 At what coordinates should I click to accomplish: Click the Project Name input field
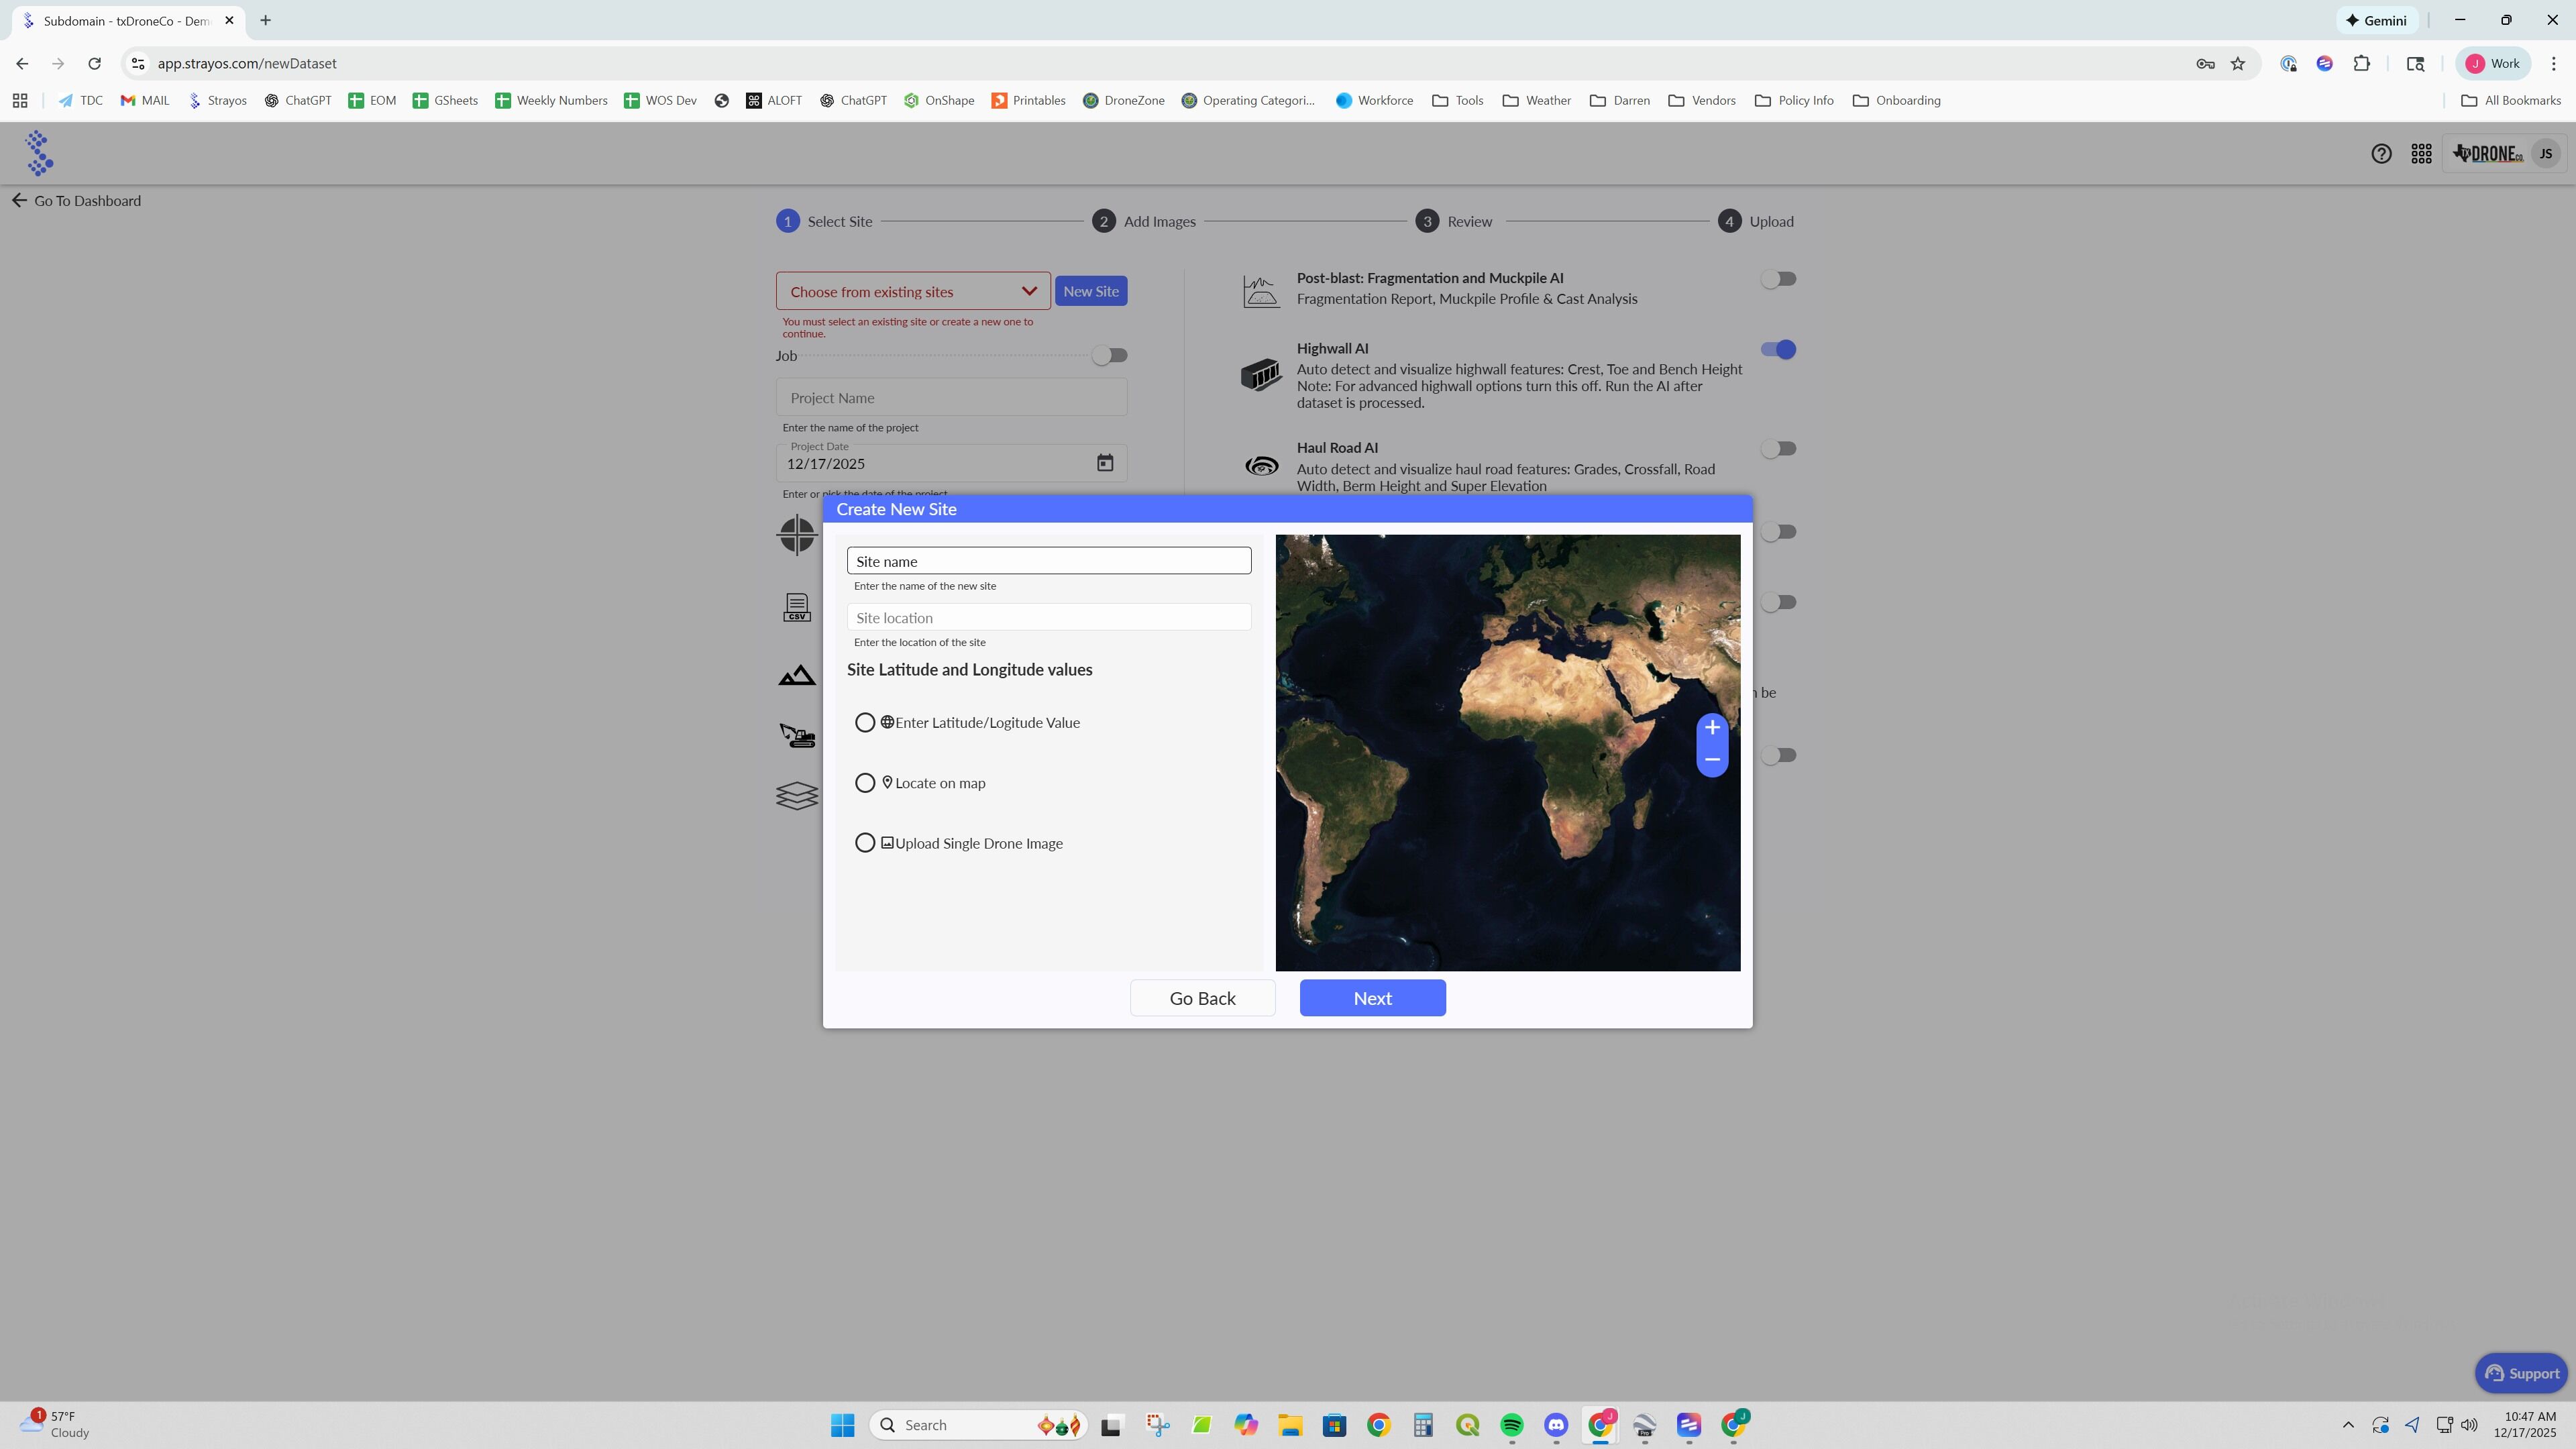pos(951,397)
